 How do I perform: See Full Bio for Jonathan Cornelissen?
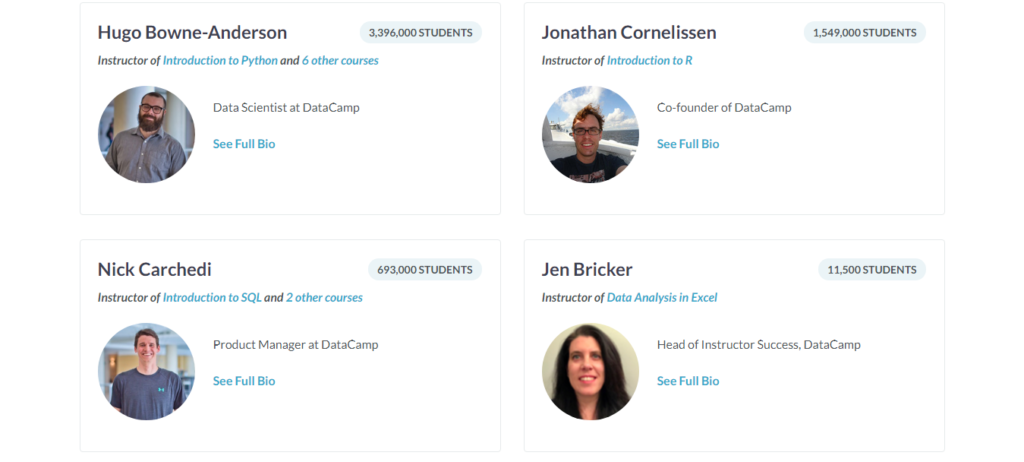point(688,144)
